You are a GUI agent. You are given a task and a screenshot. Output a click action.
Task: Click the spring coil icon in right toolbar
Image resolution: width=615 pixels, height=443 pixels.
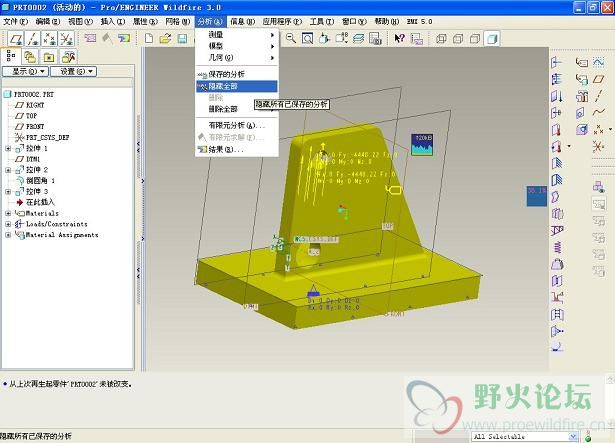[x=557, y=247]
